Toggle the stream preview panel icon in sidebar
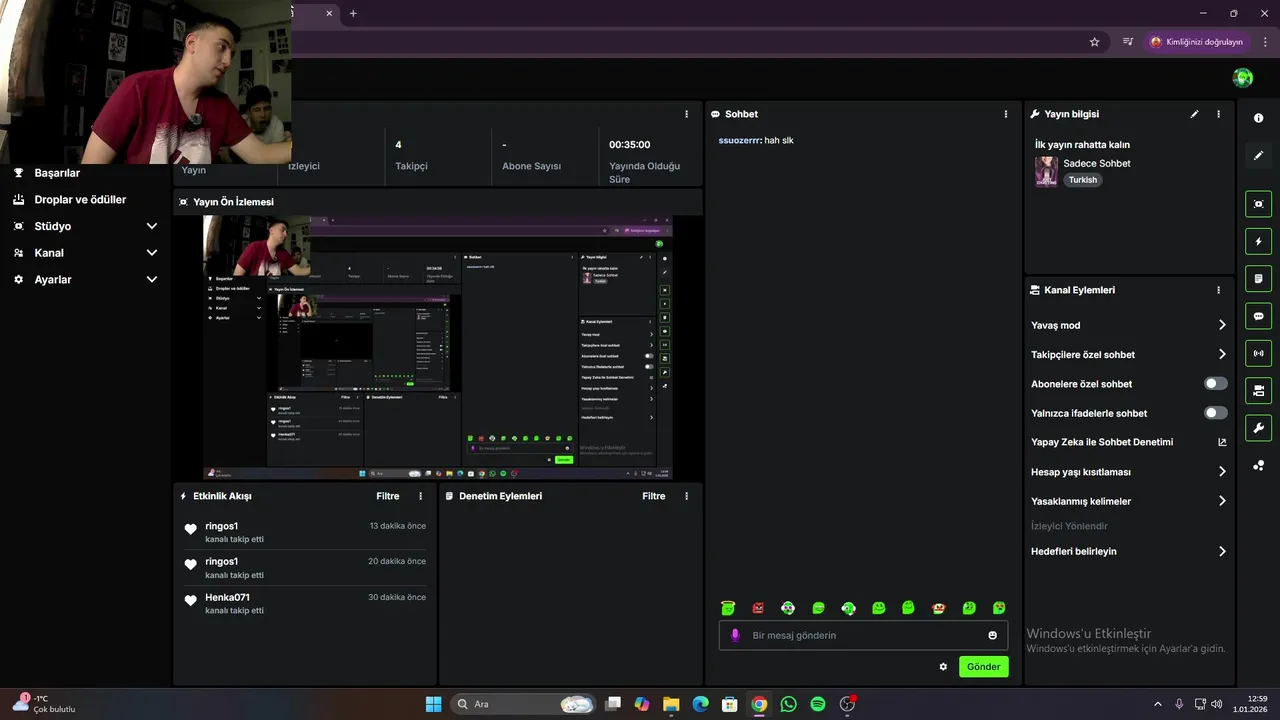 tap(1258, 204)
